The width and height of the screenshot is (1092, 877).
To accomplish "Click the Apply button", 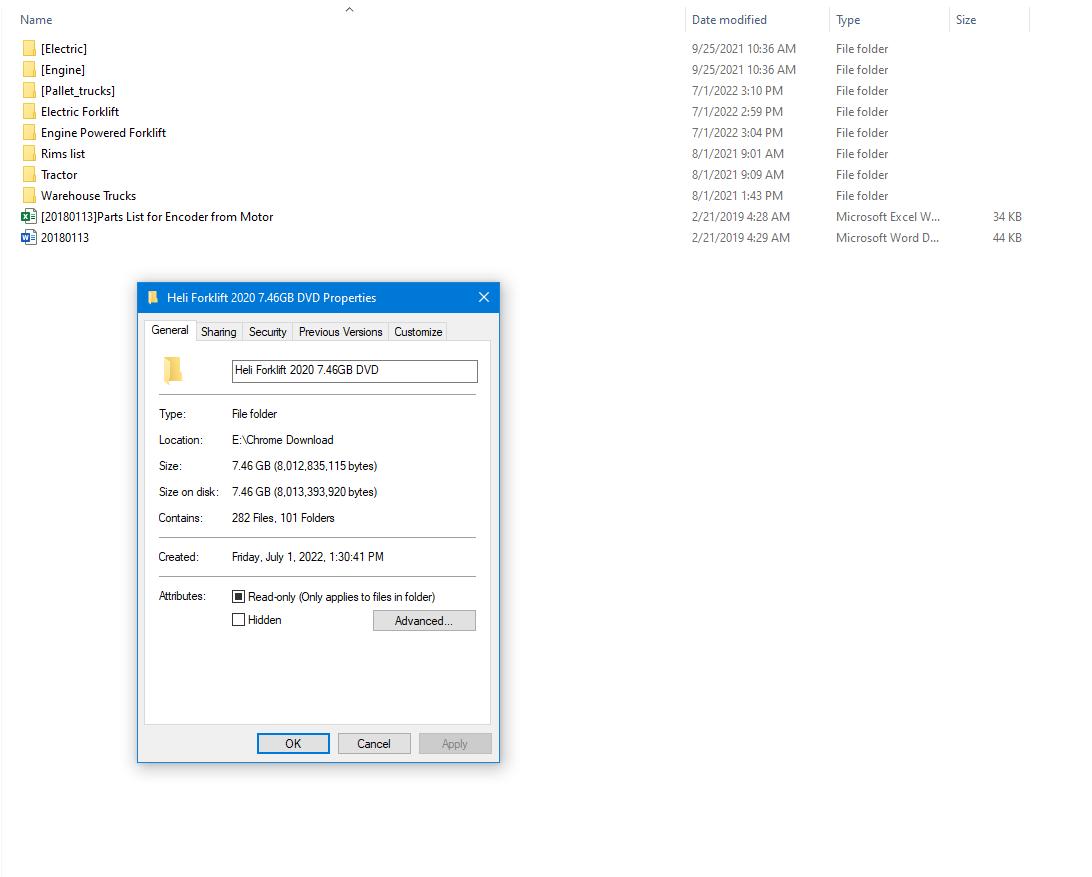I will point(455,744).
